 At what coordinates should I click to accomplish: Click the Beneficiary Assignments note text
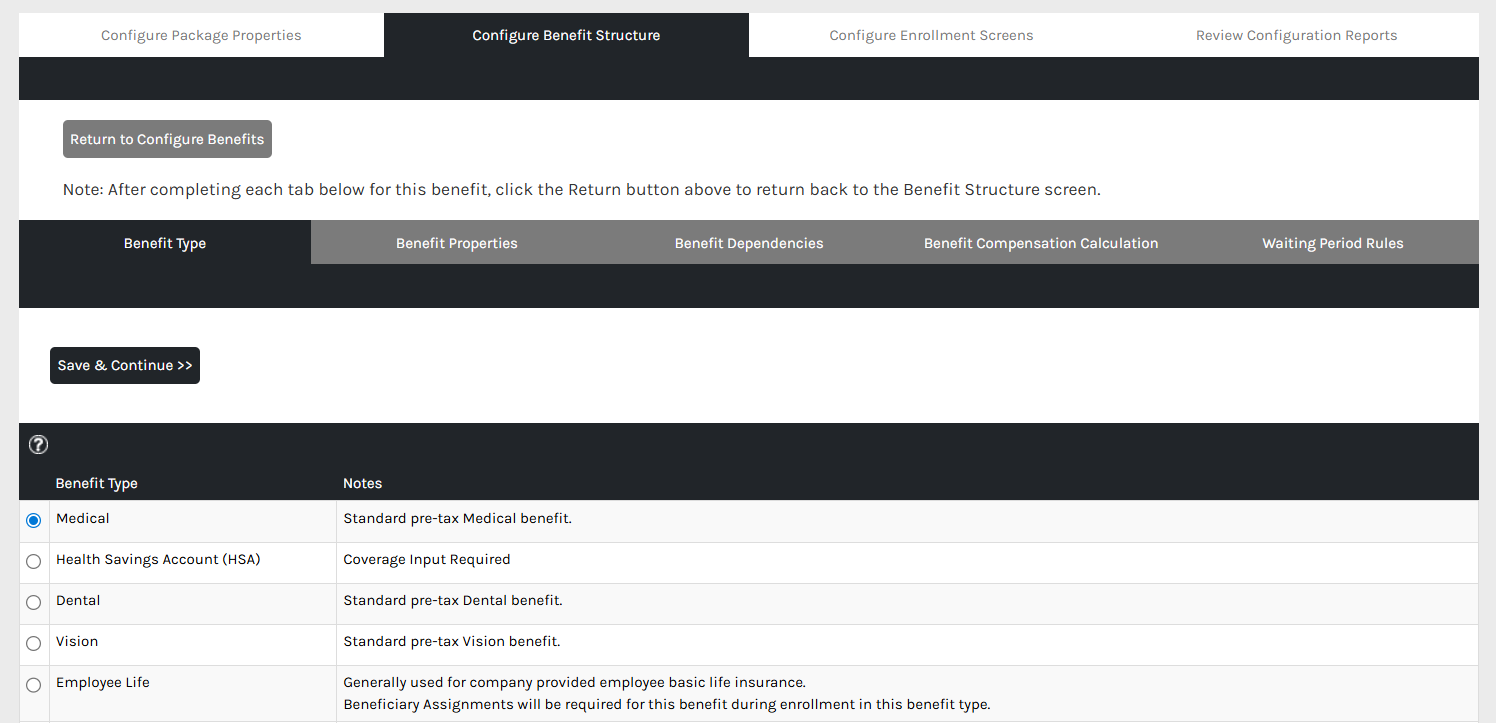tap(666, 704)
